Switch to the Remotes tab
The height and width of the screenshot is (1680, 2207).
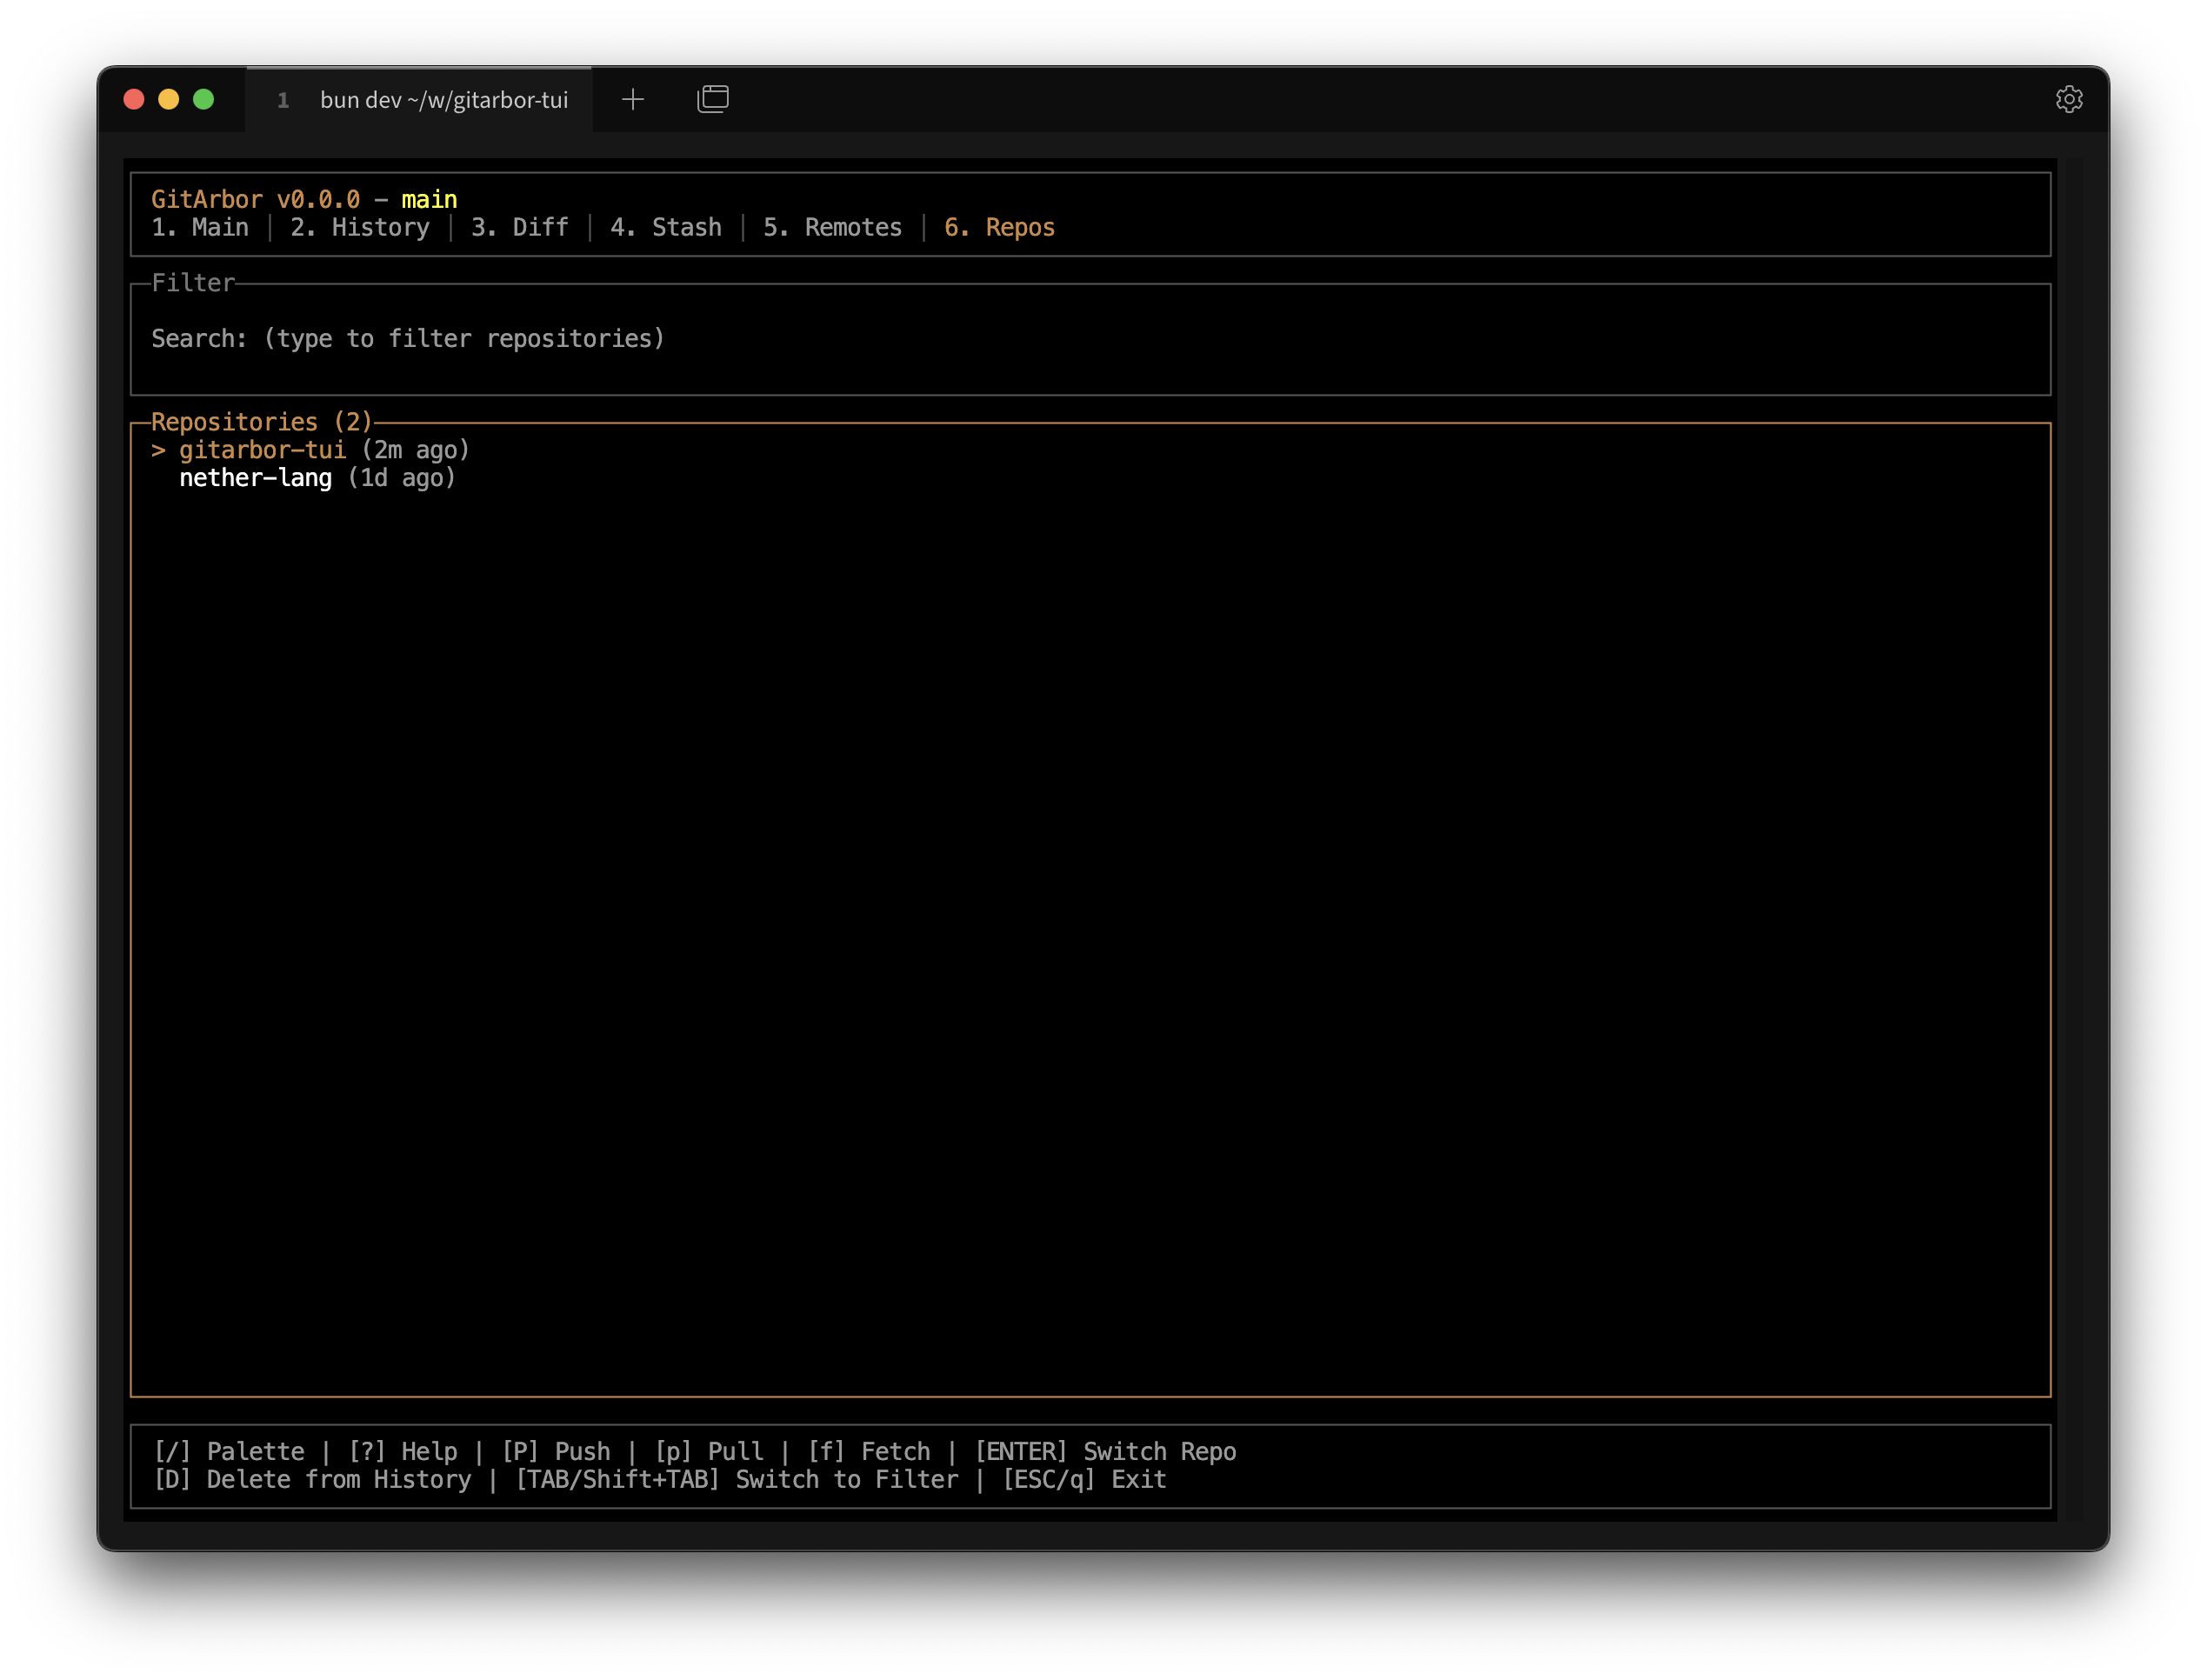click(833, 227)
